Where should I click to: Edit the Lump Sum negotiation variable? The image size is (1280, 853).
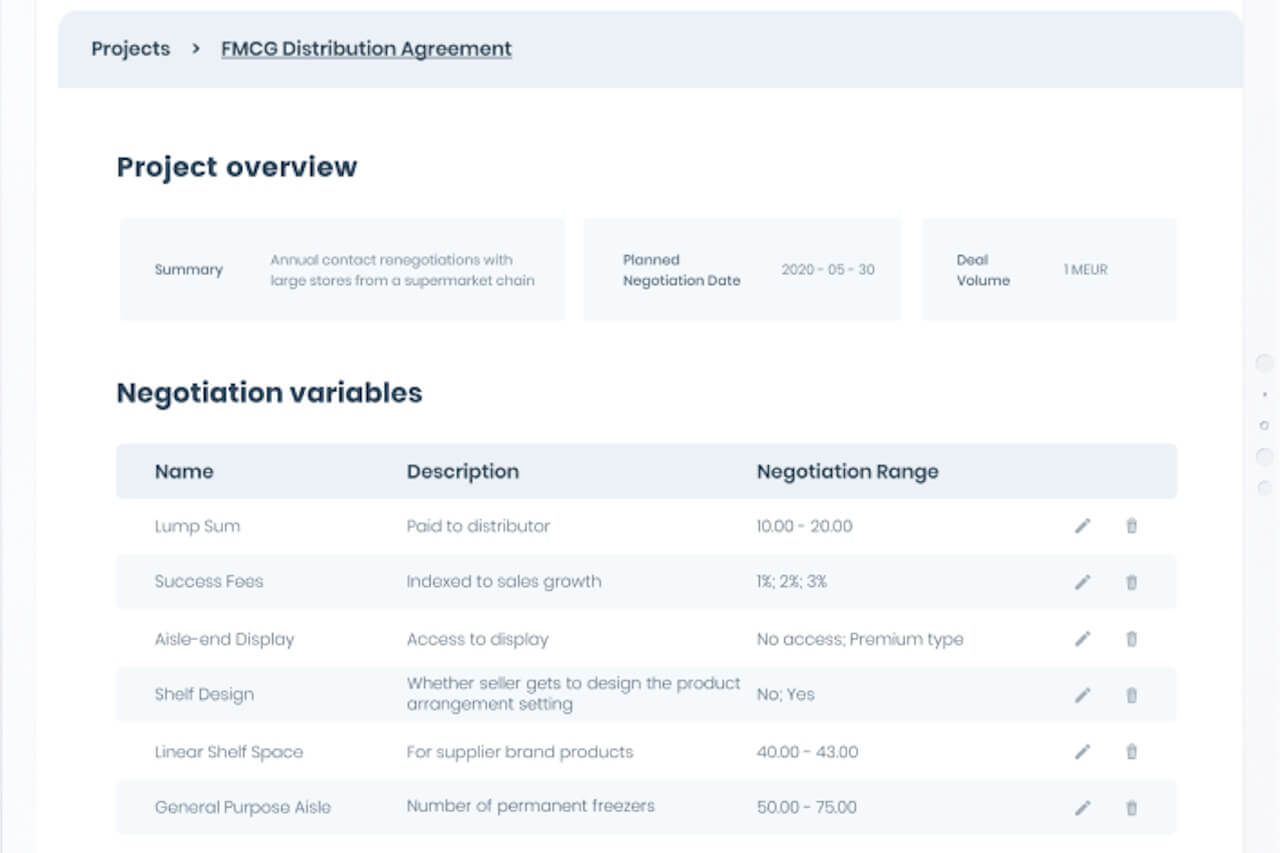tap(1082, 525)
